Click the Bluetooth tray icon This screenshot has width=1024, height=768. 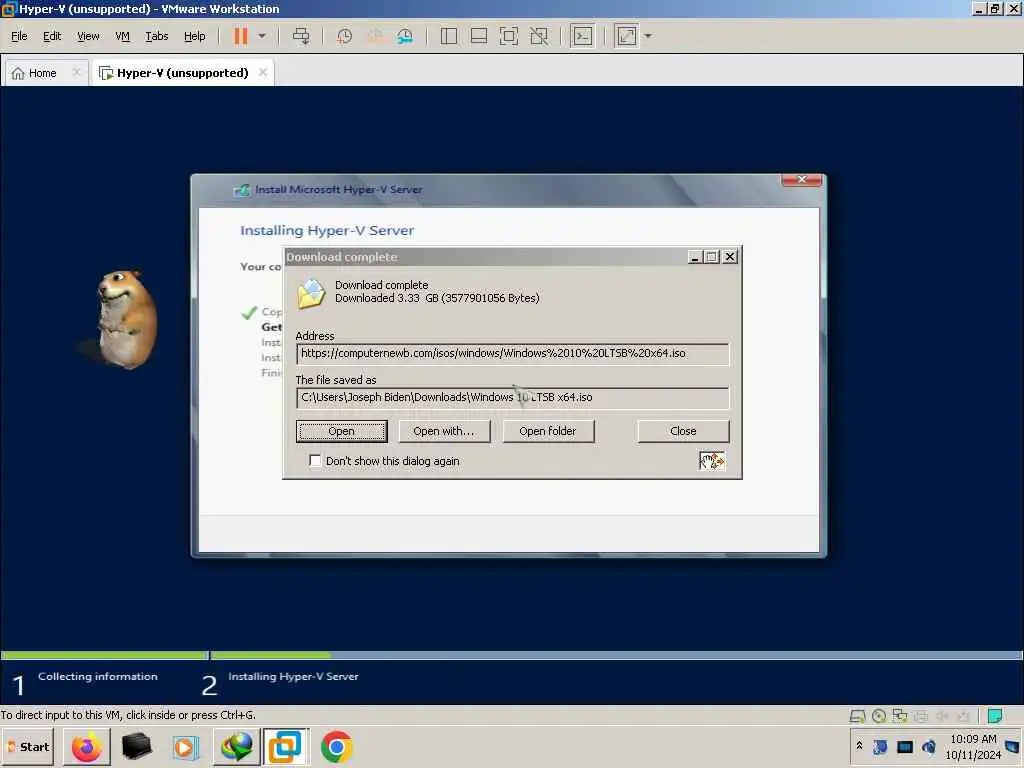point(880,746)
